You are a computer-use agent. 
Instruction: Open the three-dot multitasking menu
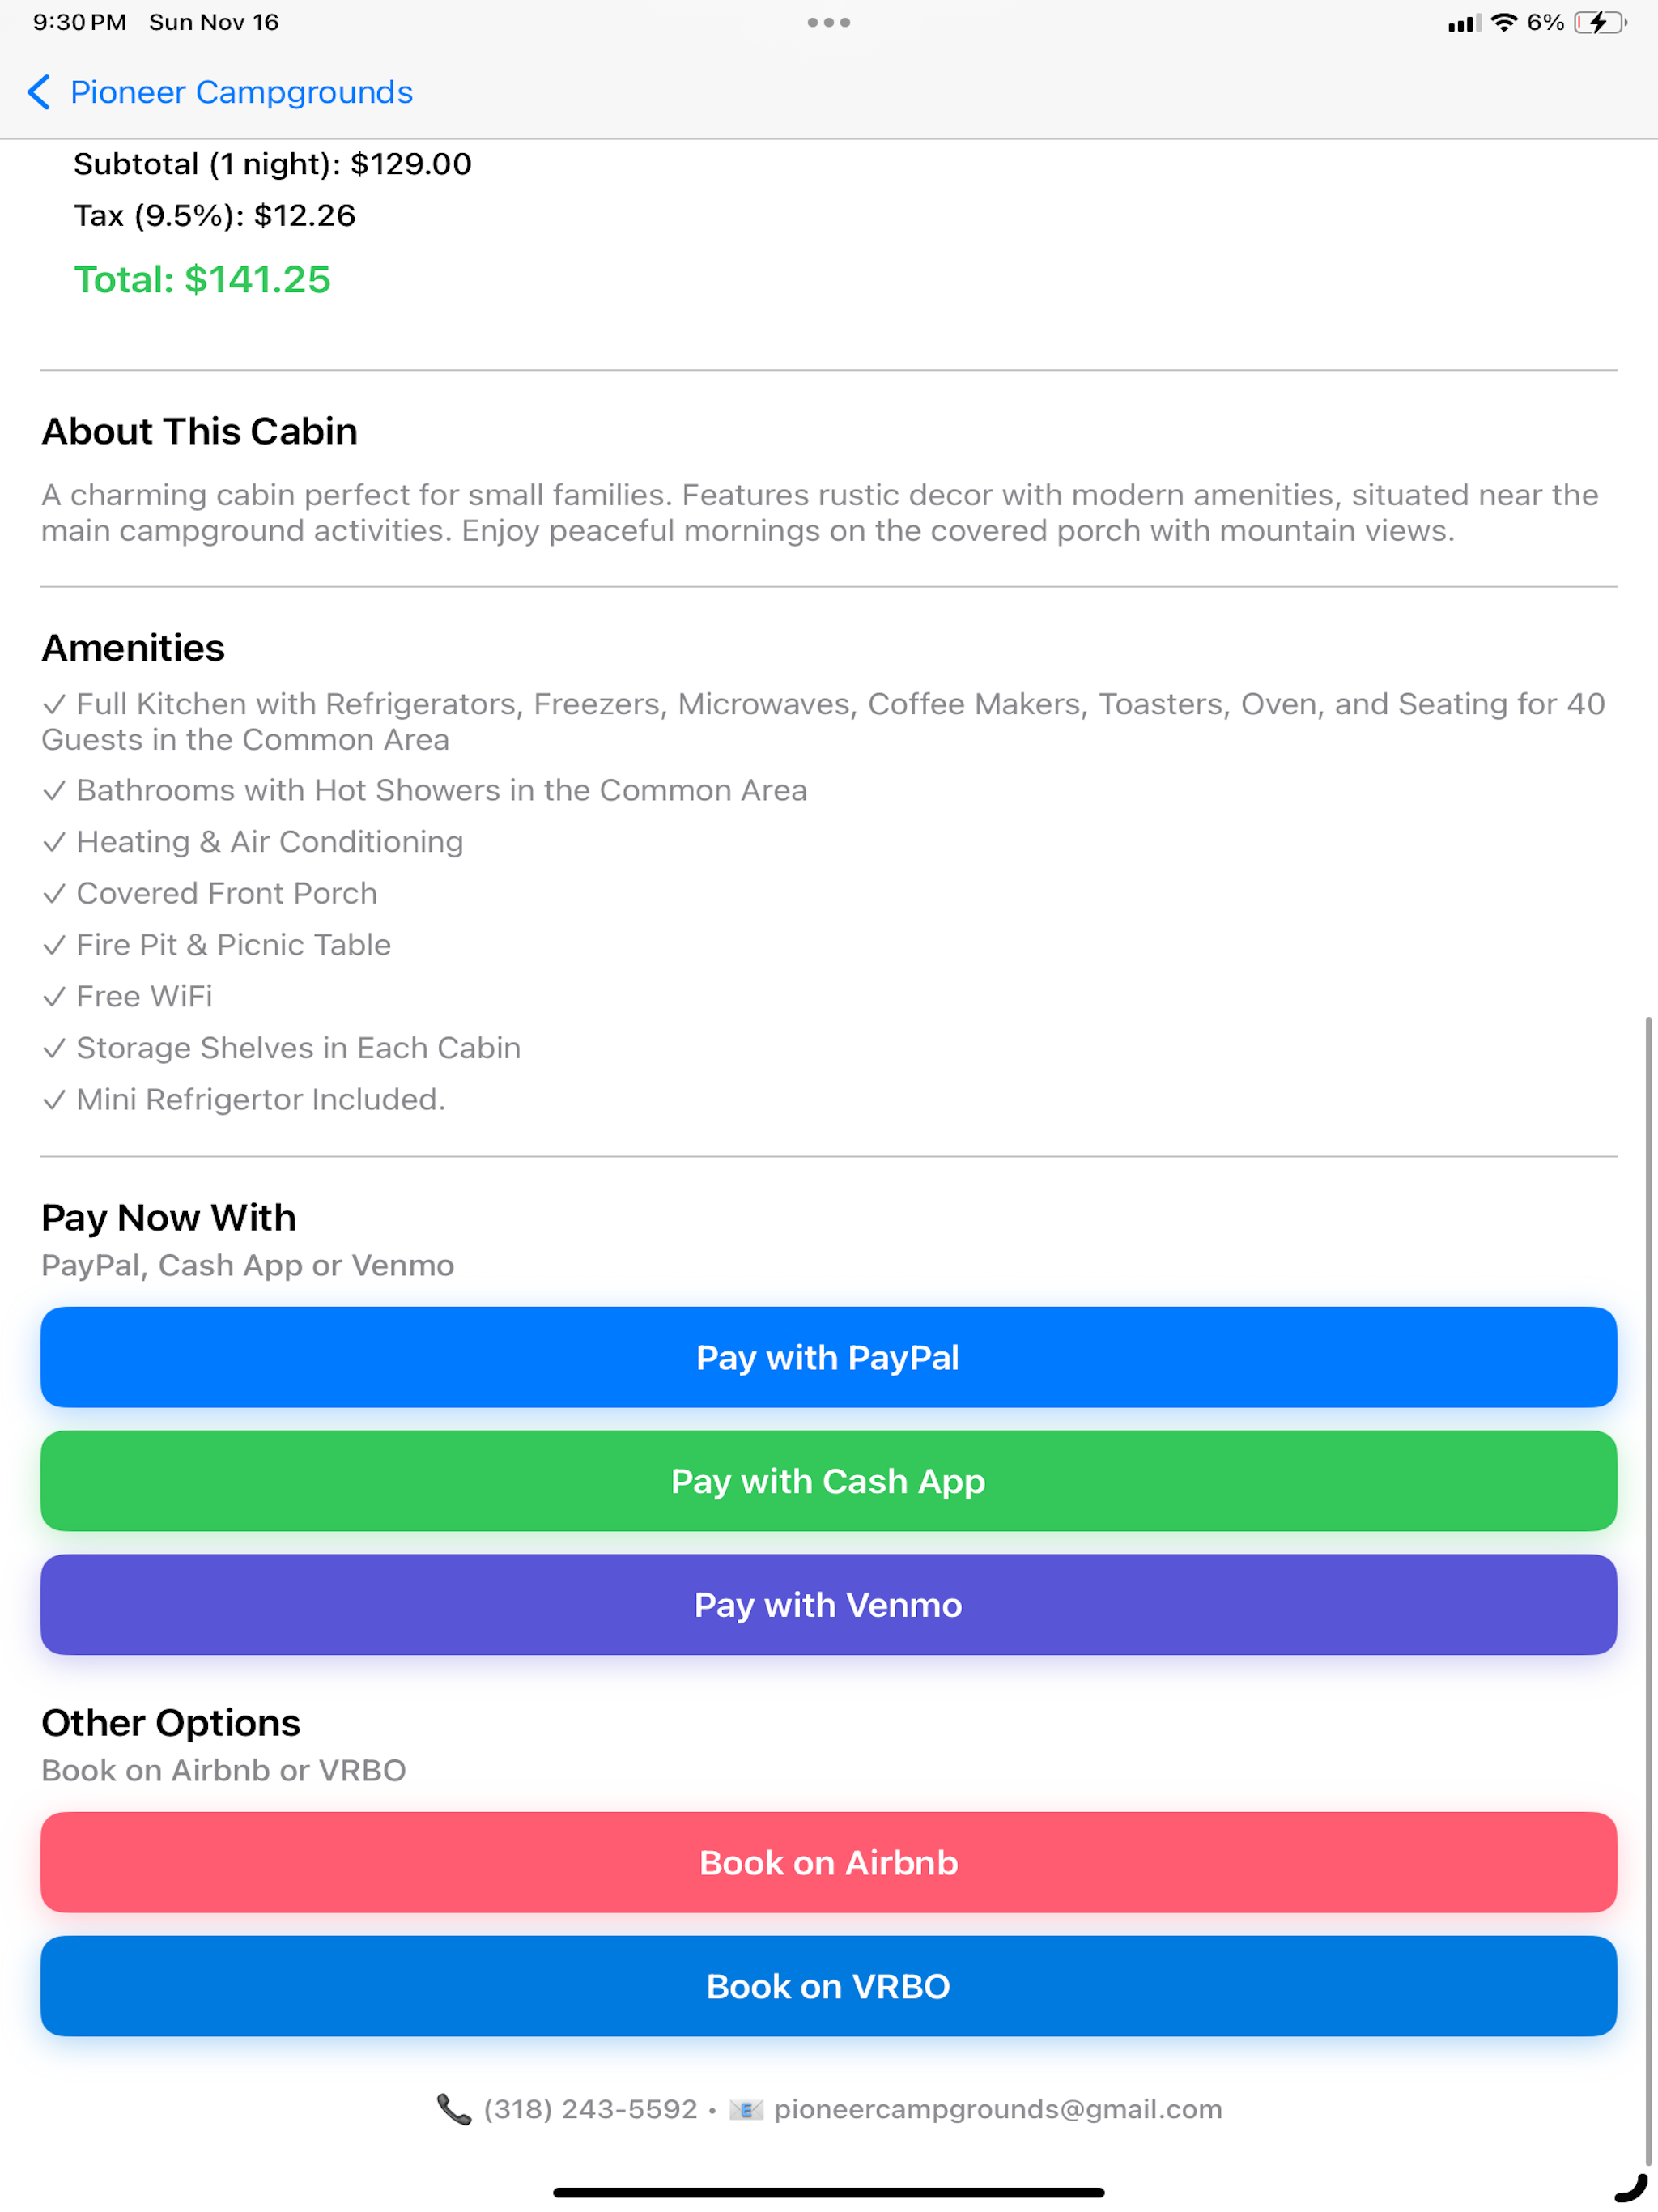829,22
